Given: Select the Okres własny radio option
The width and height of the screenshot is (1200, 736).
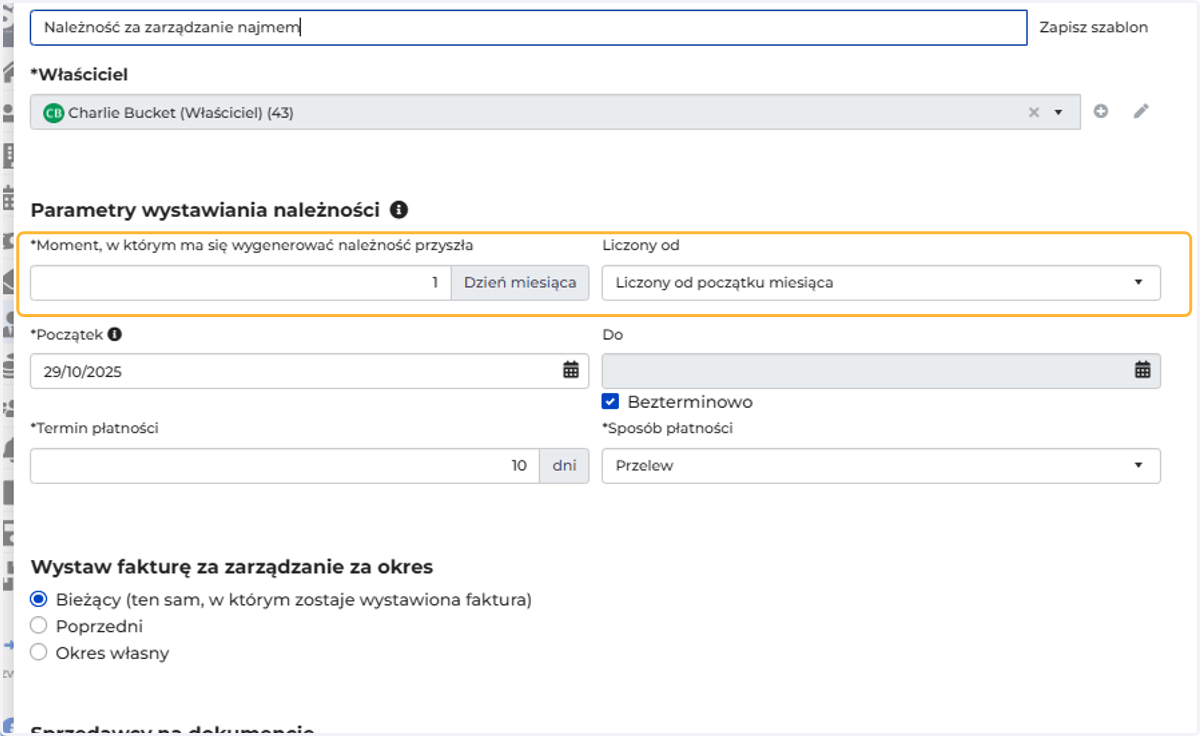Looking at the screenshot, I should pyautogui.click(x=39, y=653).
